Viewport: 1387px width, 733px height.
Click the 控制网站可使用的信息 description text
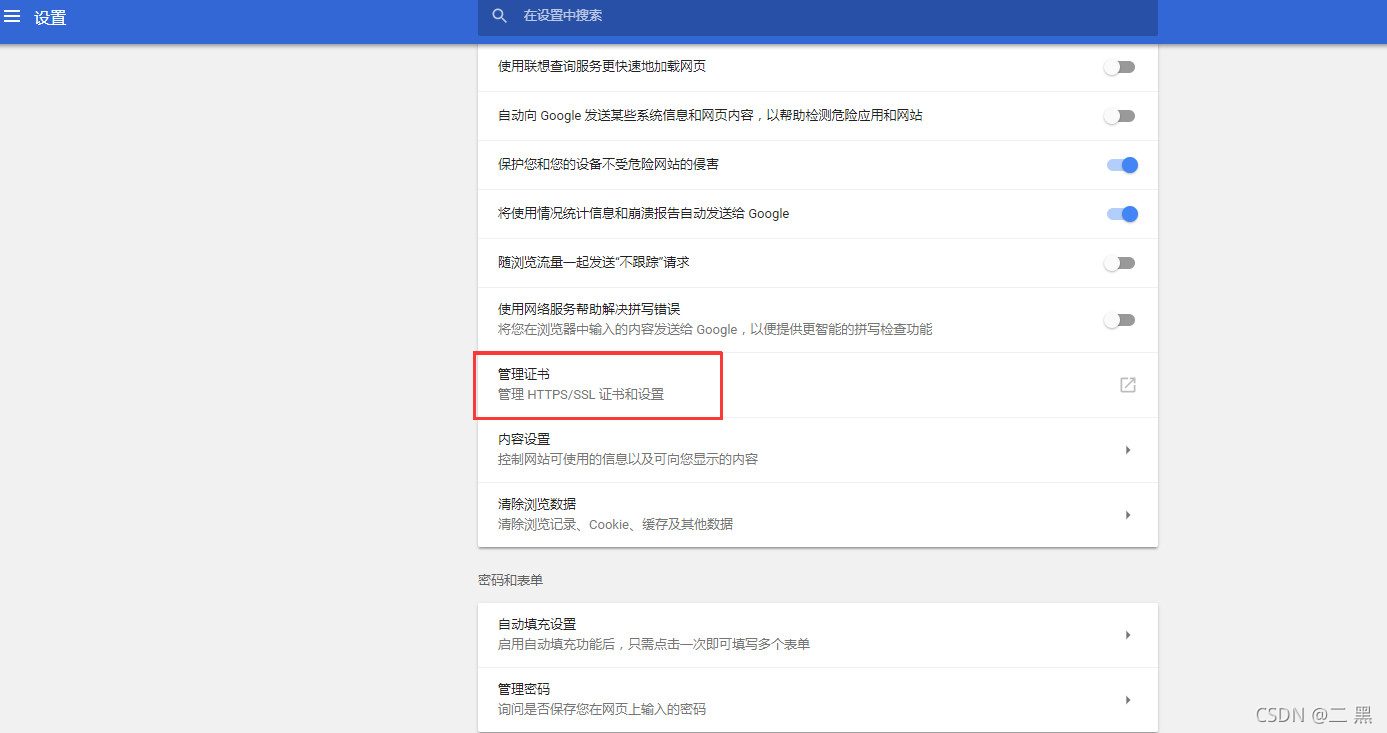(628, 459)
